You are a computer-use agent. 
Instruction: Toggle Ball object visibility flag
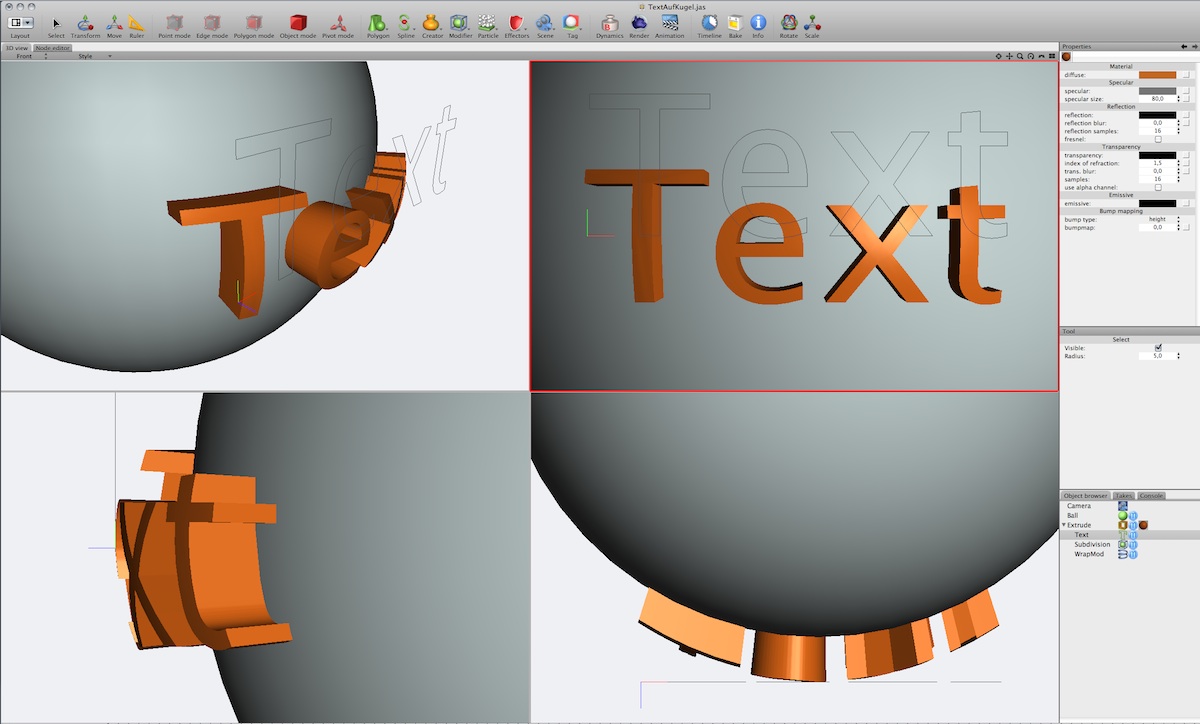coord(1133,516)
